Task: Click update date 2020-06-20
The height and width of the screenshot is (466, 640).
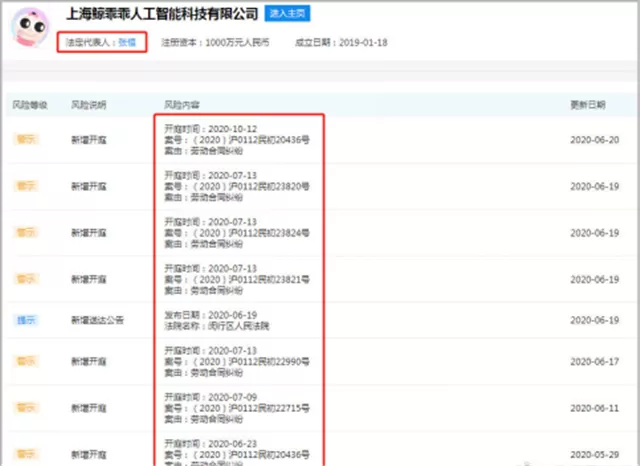Action: coord(595,140)
